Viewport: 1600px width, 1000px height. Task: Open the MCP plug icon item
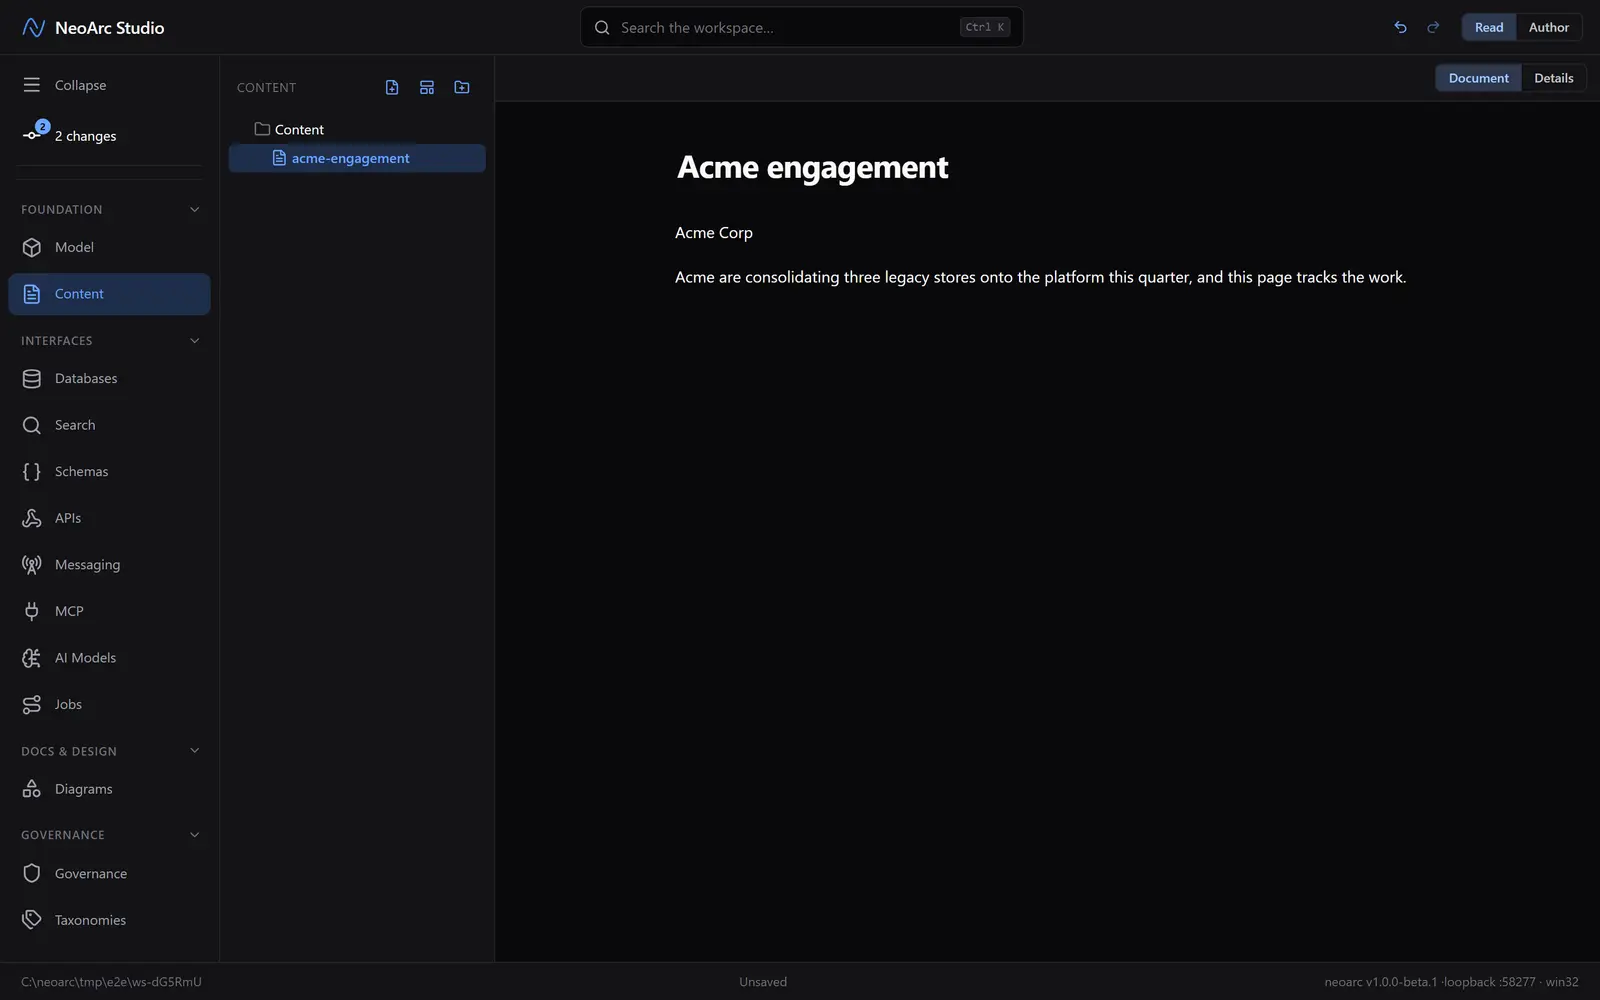pos(110,611)
